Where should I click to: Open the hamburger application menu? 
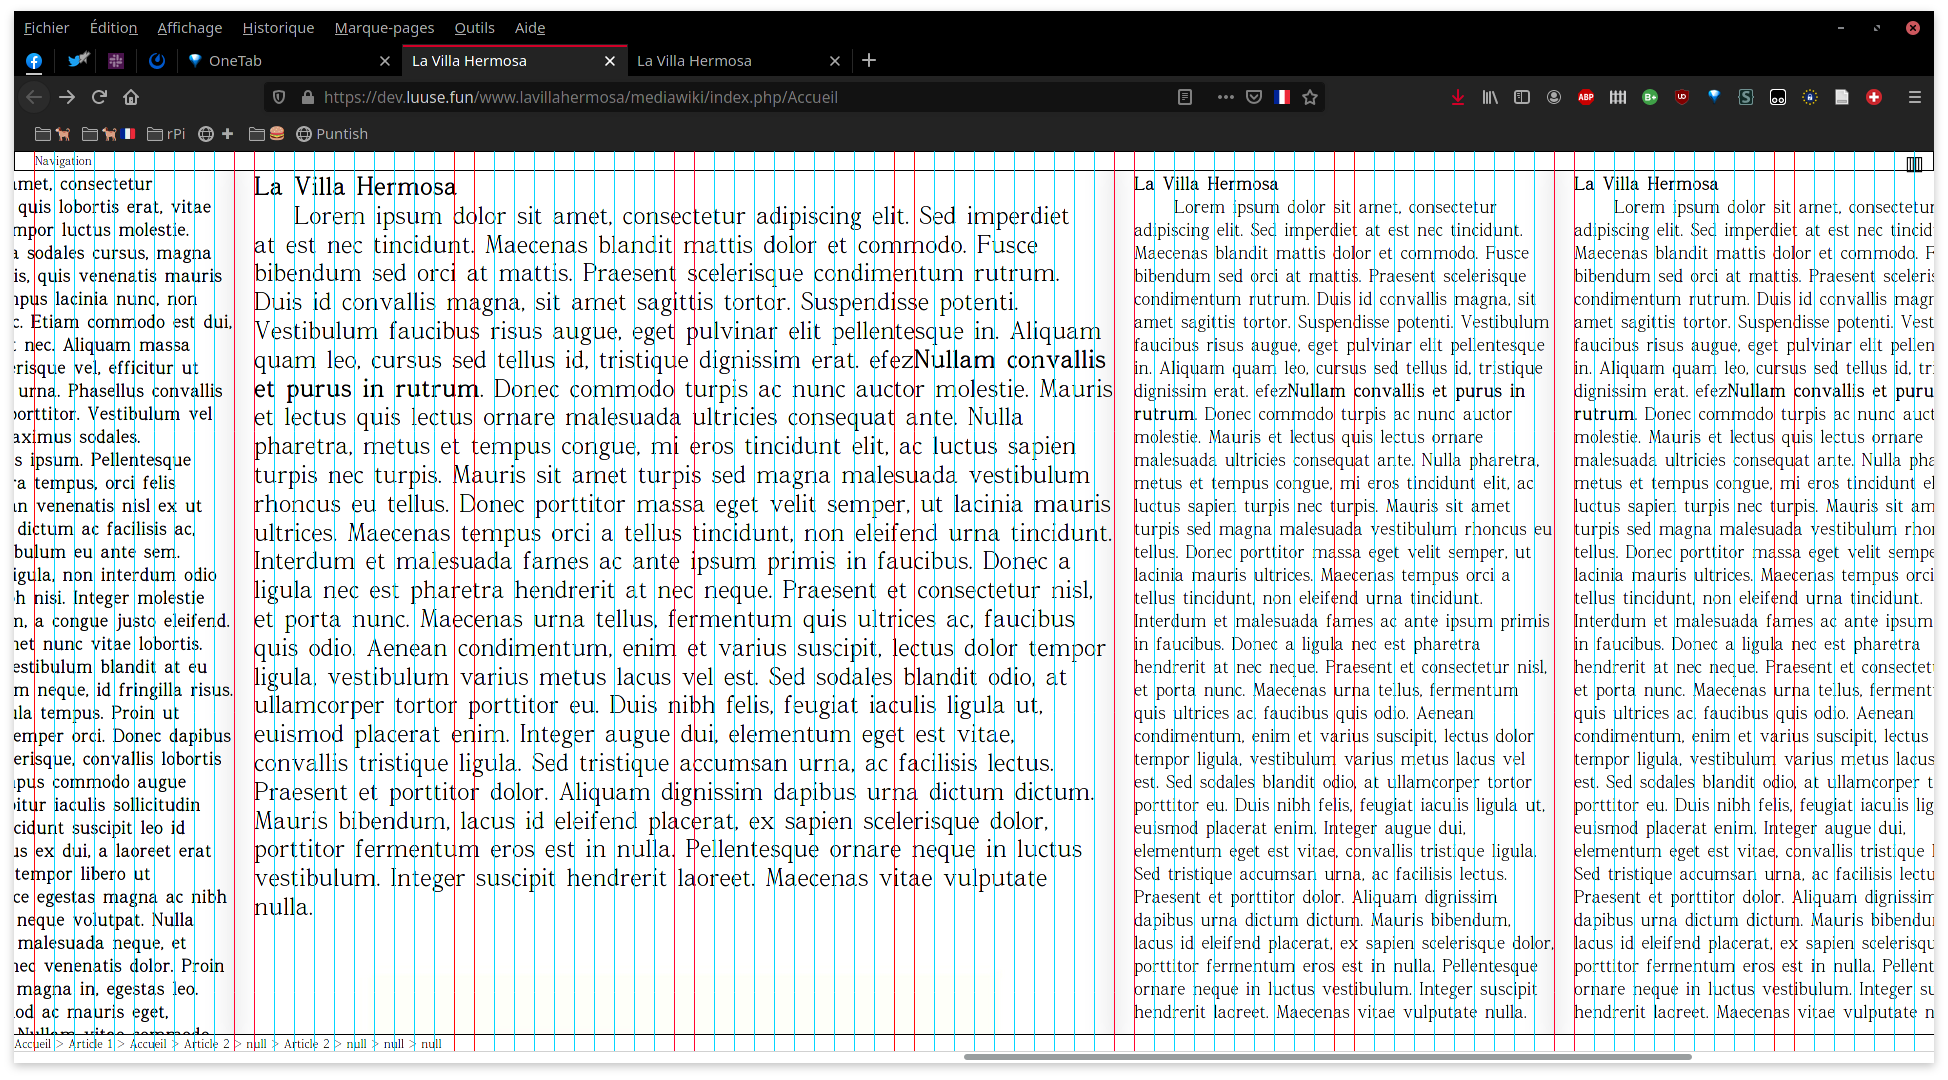point(1915,97)
